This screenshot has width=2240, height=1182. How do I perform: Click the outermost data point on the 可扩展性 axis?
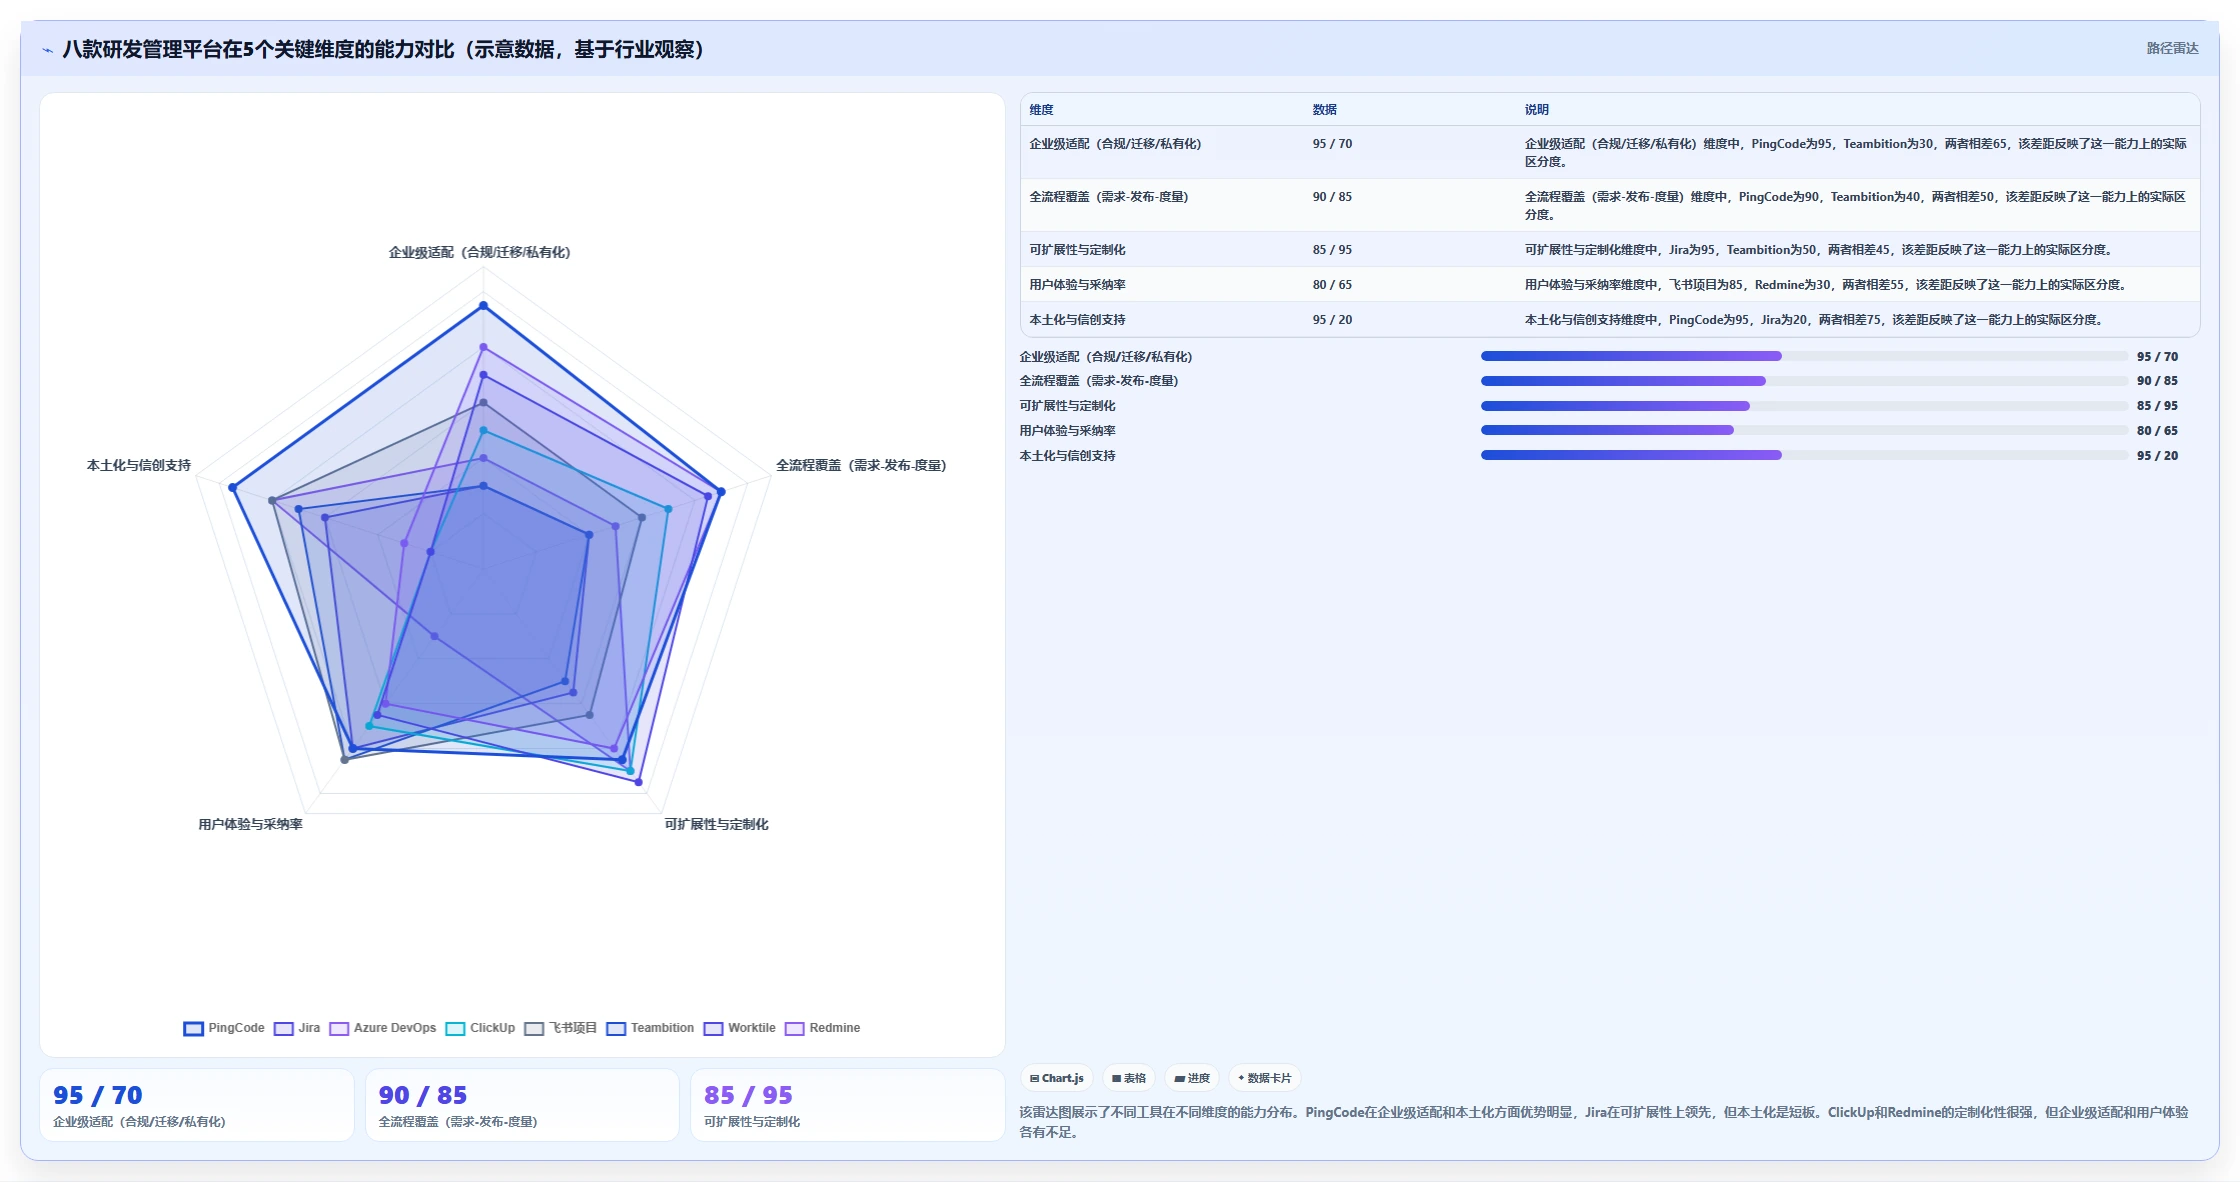[638, 782]
